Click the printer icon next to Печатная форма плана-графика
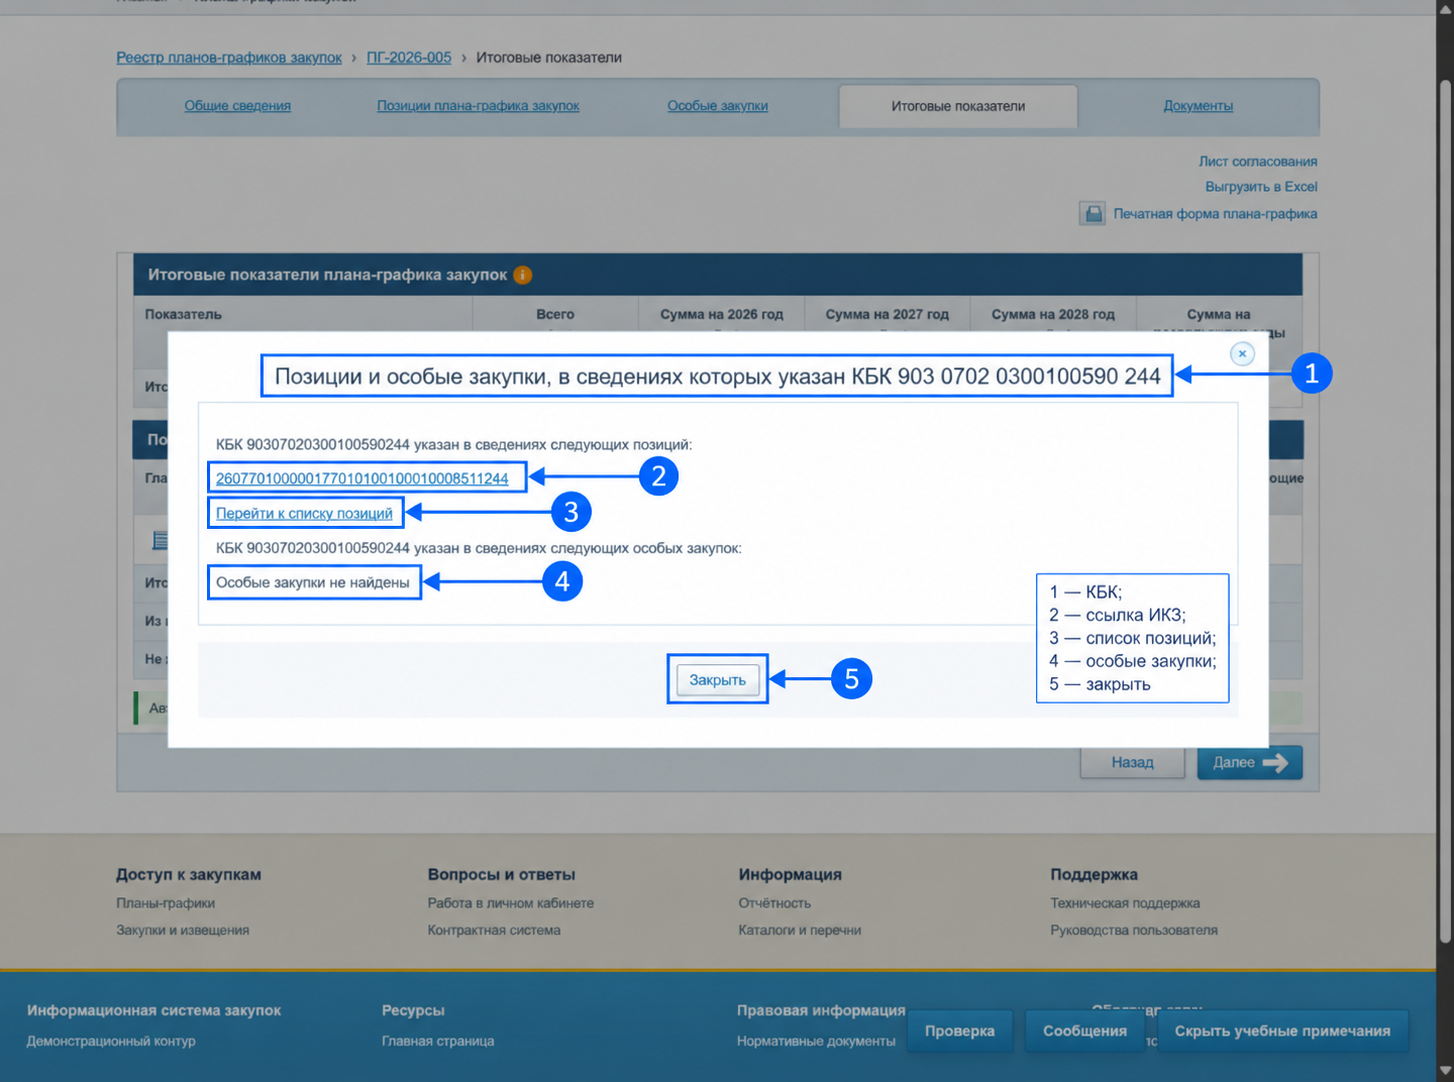The image size is (1454, 1082). point(1092,213)
